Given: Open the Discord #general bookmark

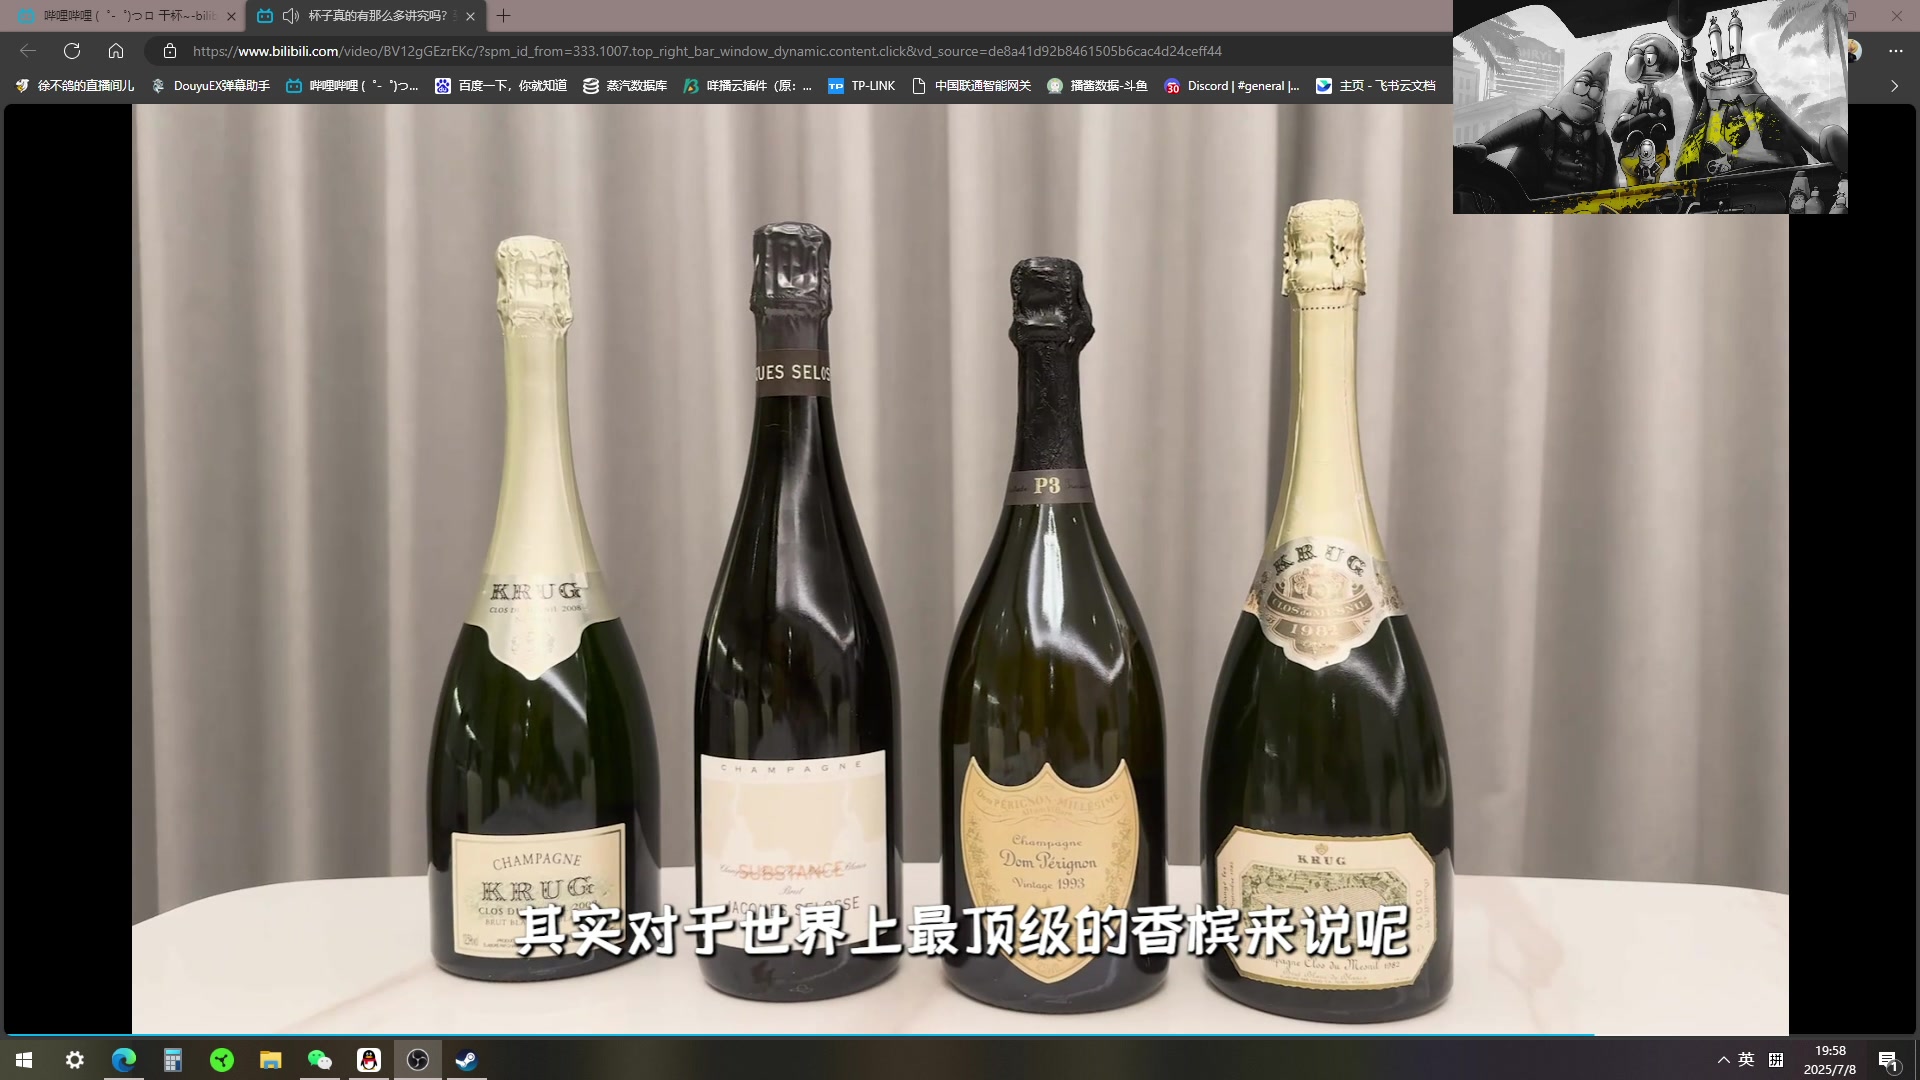Looking at the screenshot, I should [x=1232, y=86].
